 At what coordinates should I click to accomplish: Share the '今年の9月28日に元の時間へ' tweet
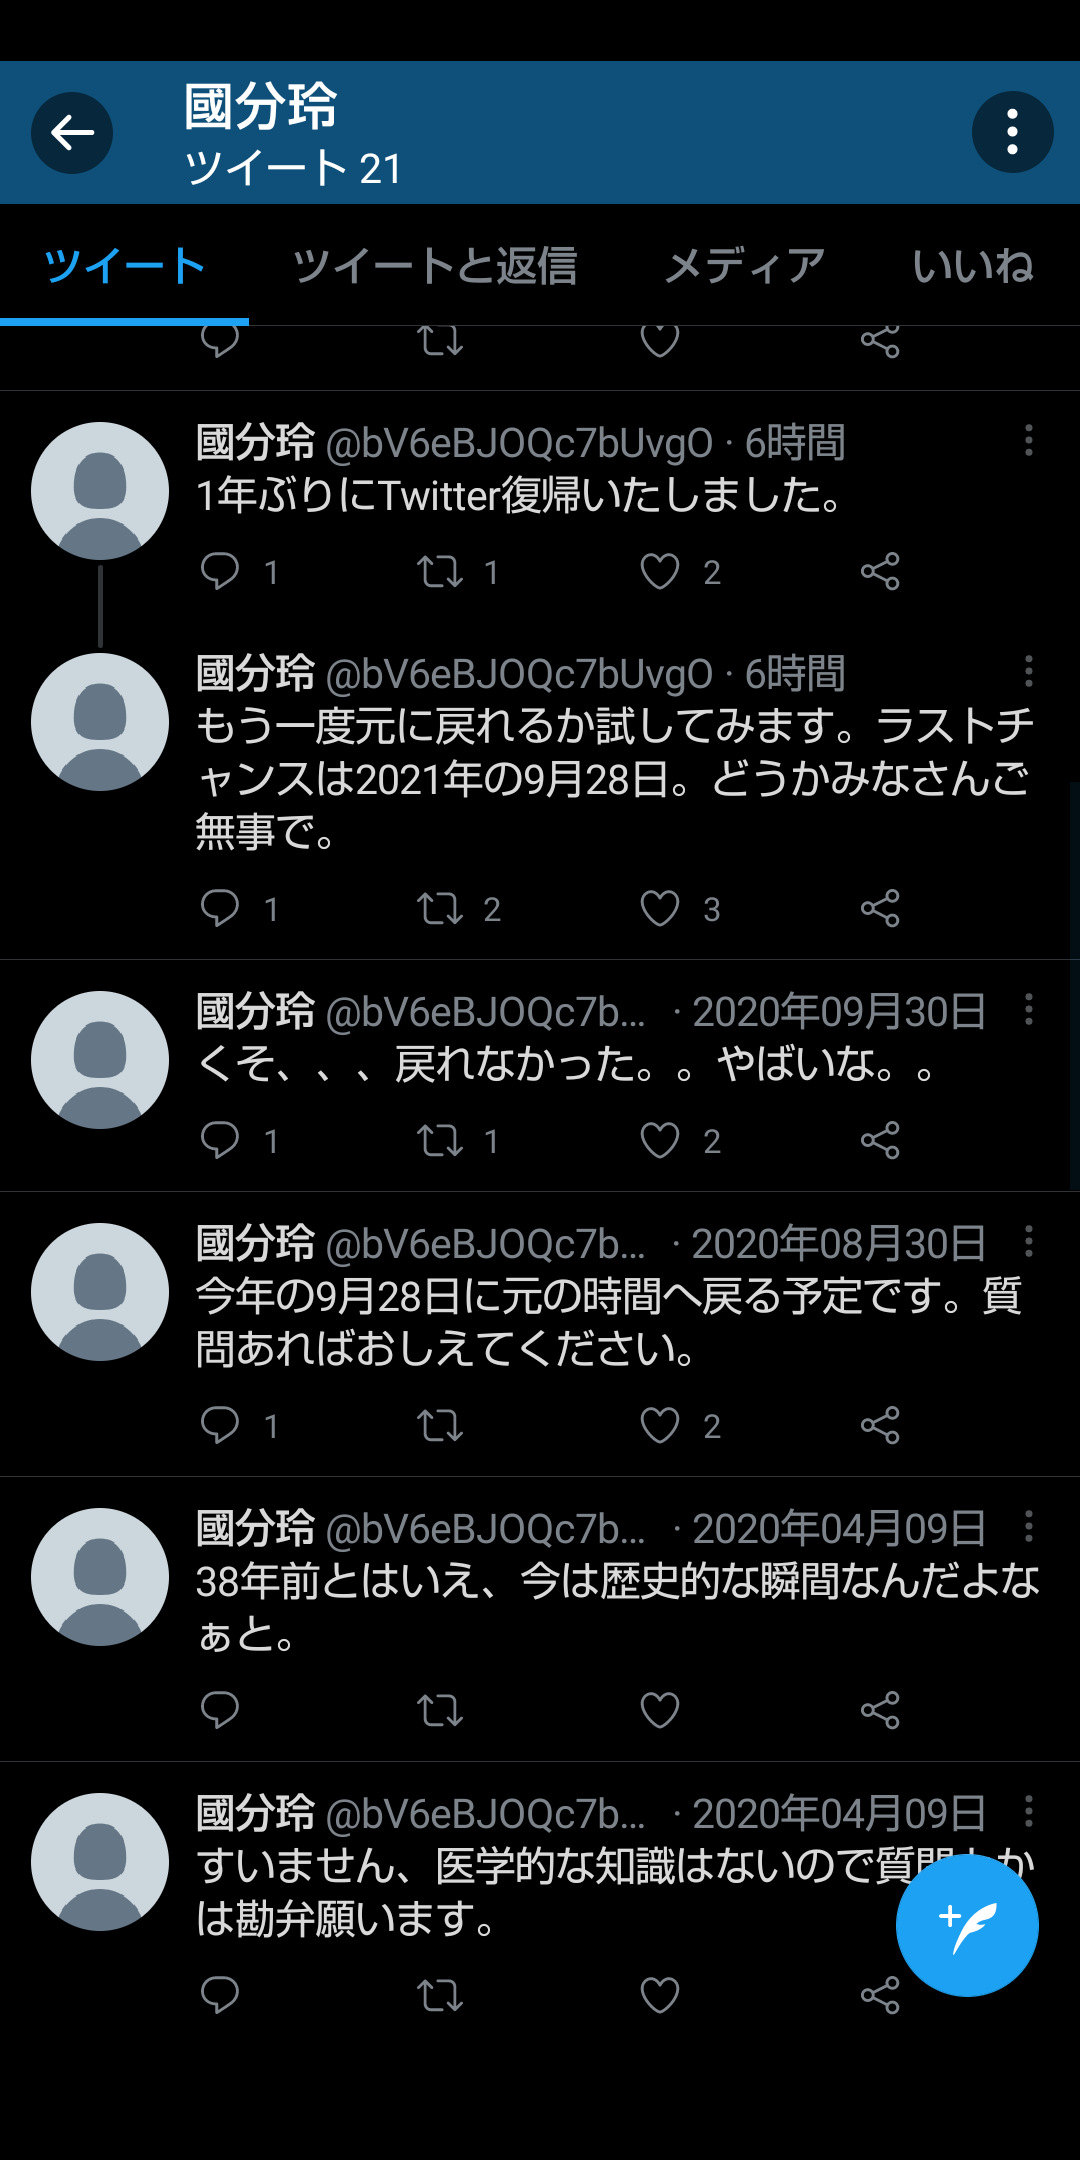coord(880,1426)
